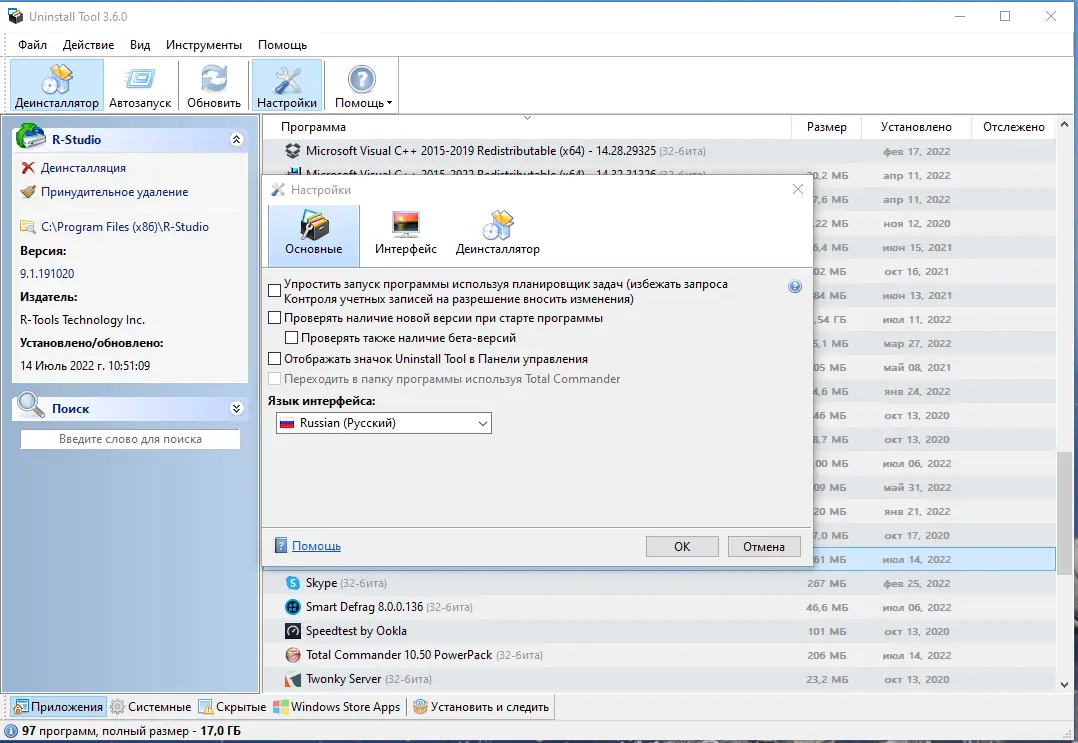Open the Инструменты menu

pos(204,45)
